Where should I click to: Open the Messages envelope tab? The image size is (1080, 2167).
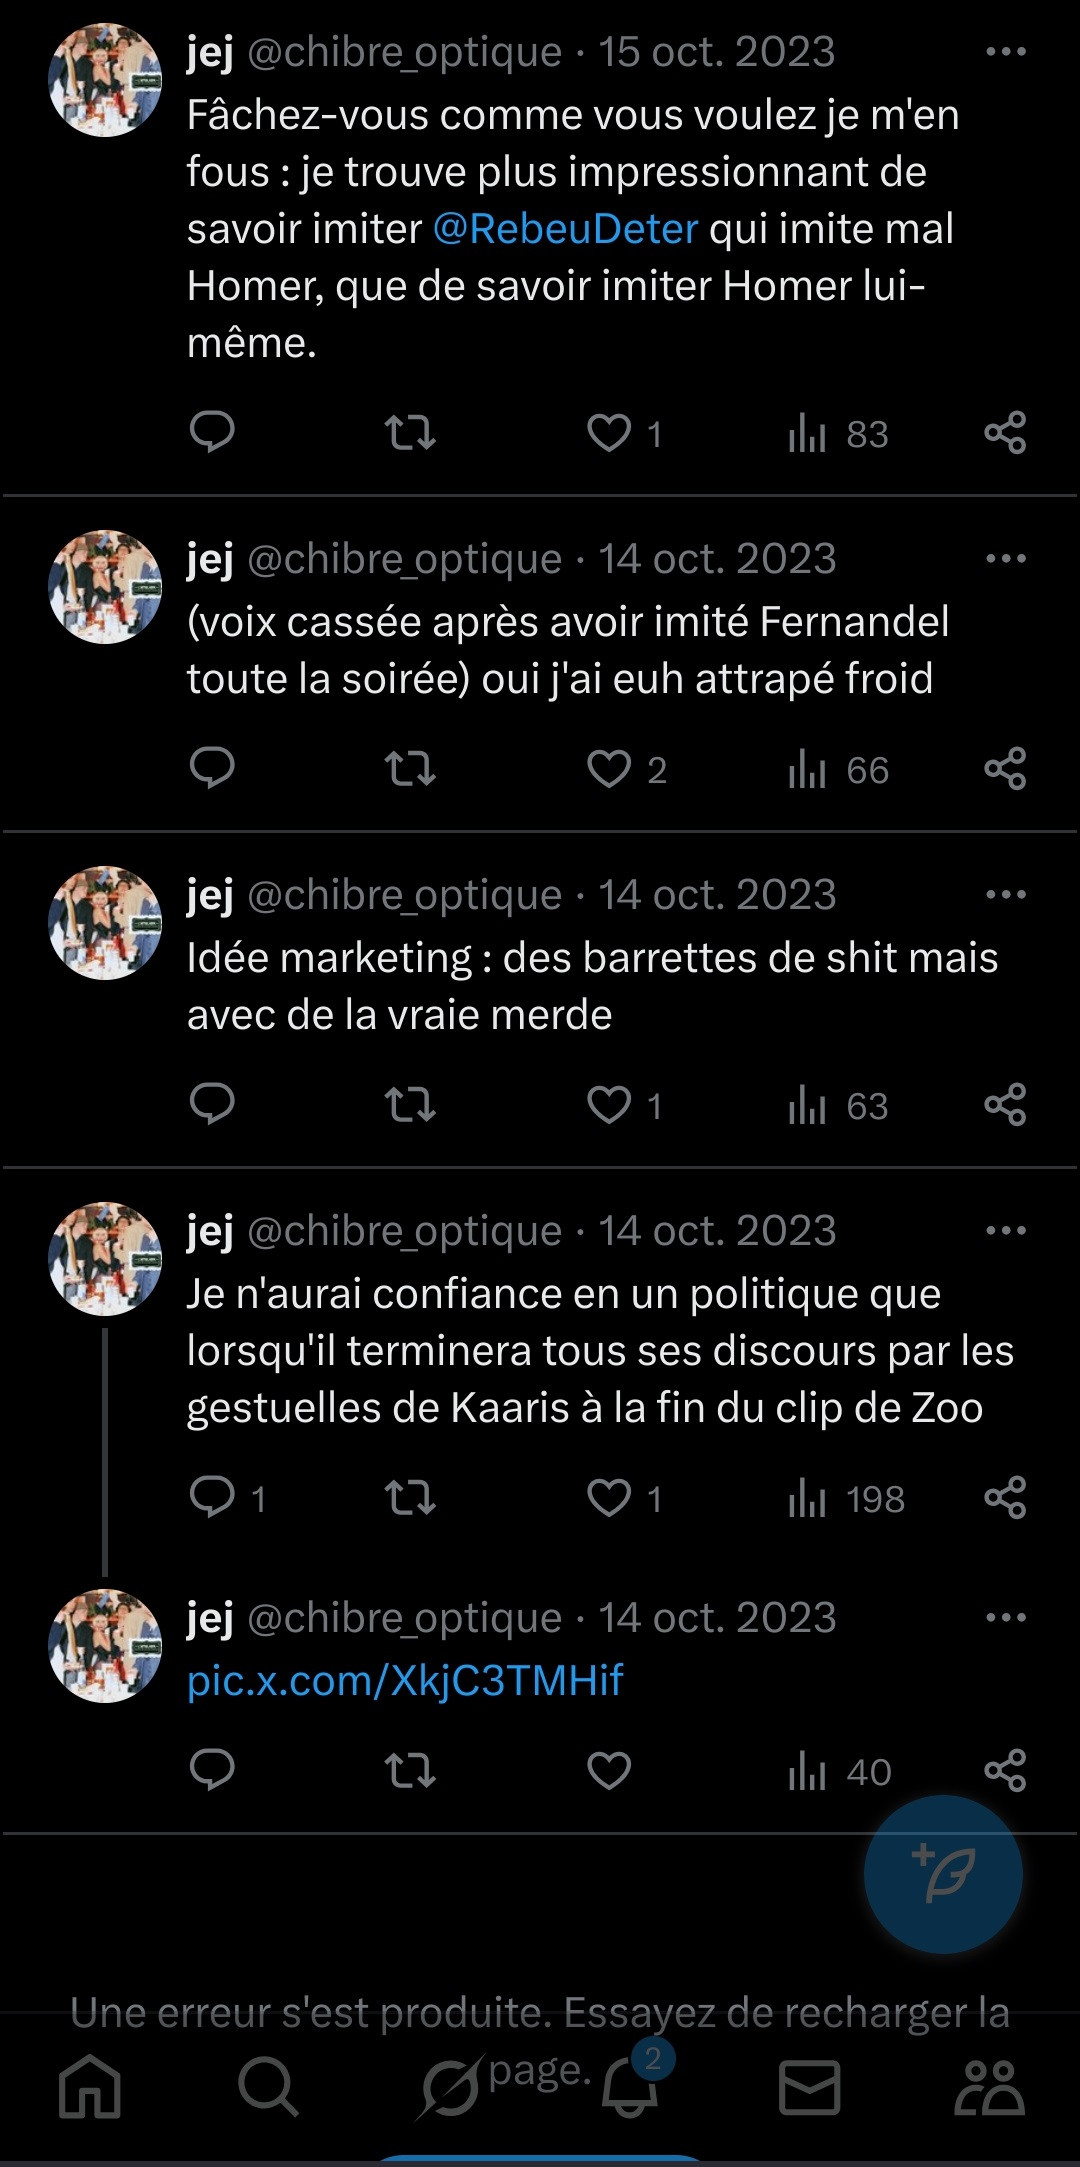(809, 2087)
